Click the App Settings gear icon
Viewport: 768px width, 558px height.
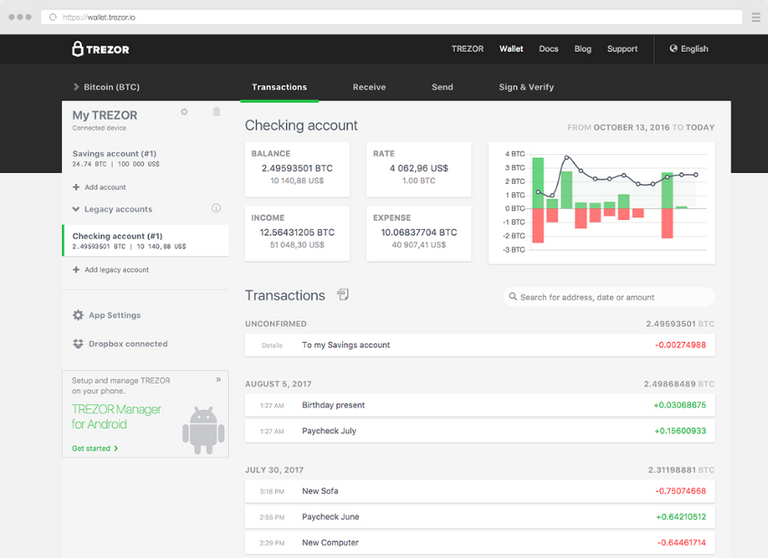(78, 315)
